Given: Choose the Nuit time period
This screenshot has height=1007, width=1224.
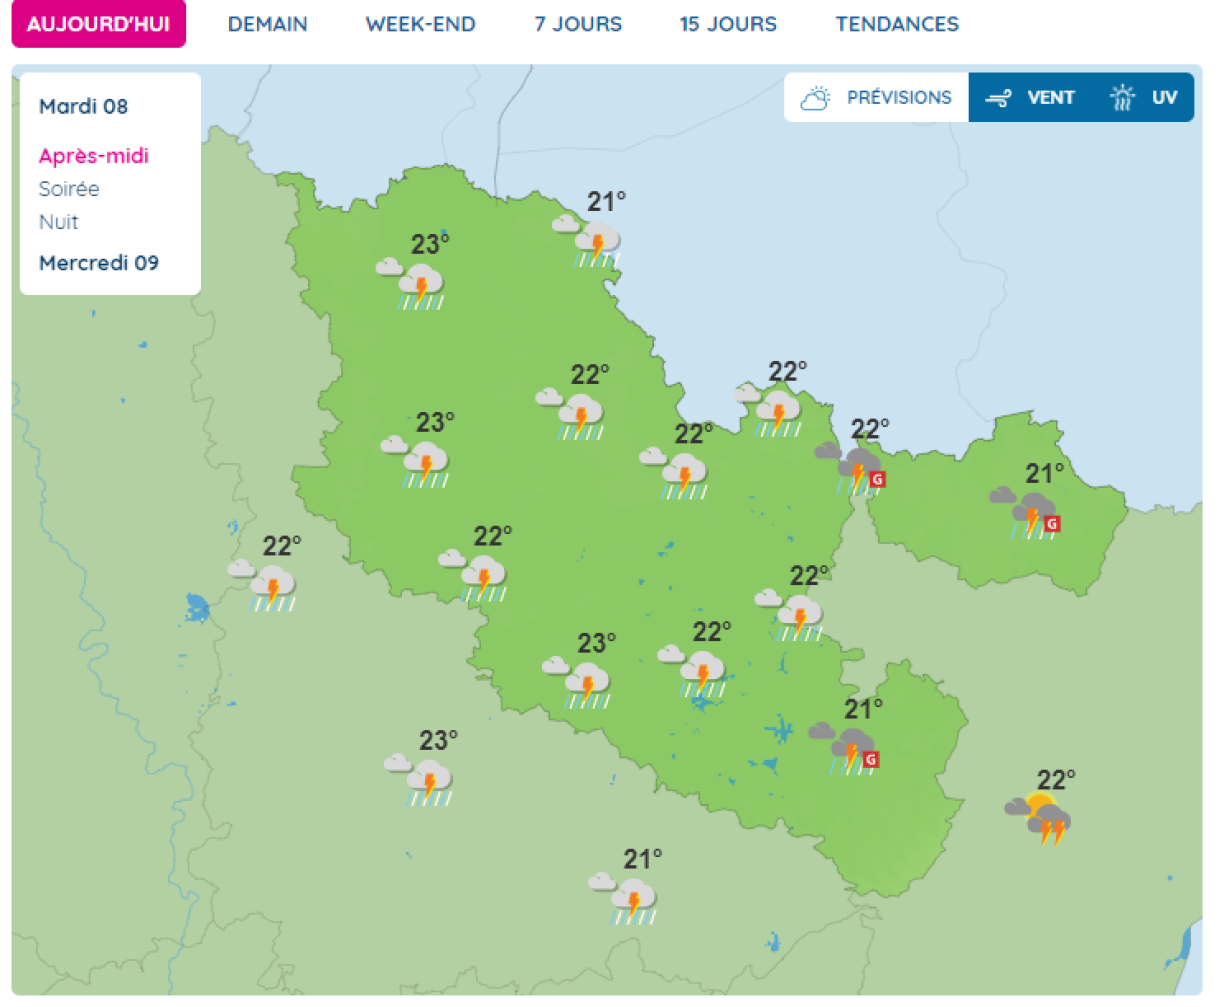Looking at the screenshot, I should [x=58, y=222].
